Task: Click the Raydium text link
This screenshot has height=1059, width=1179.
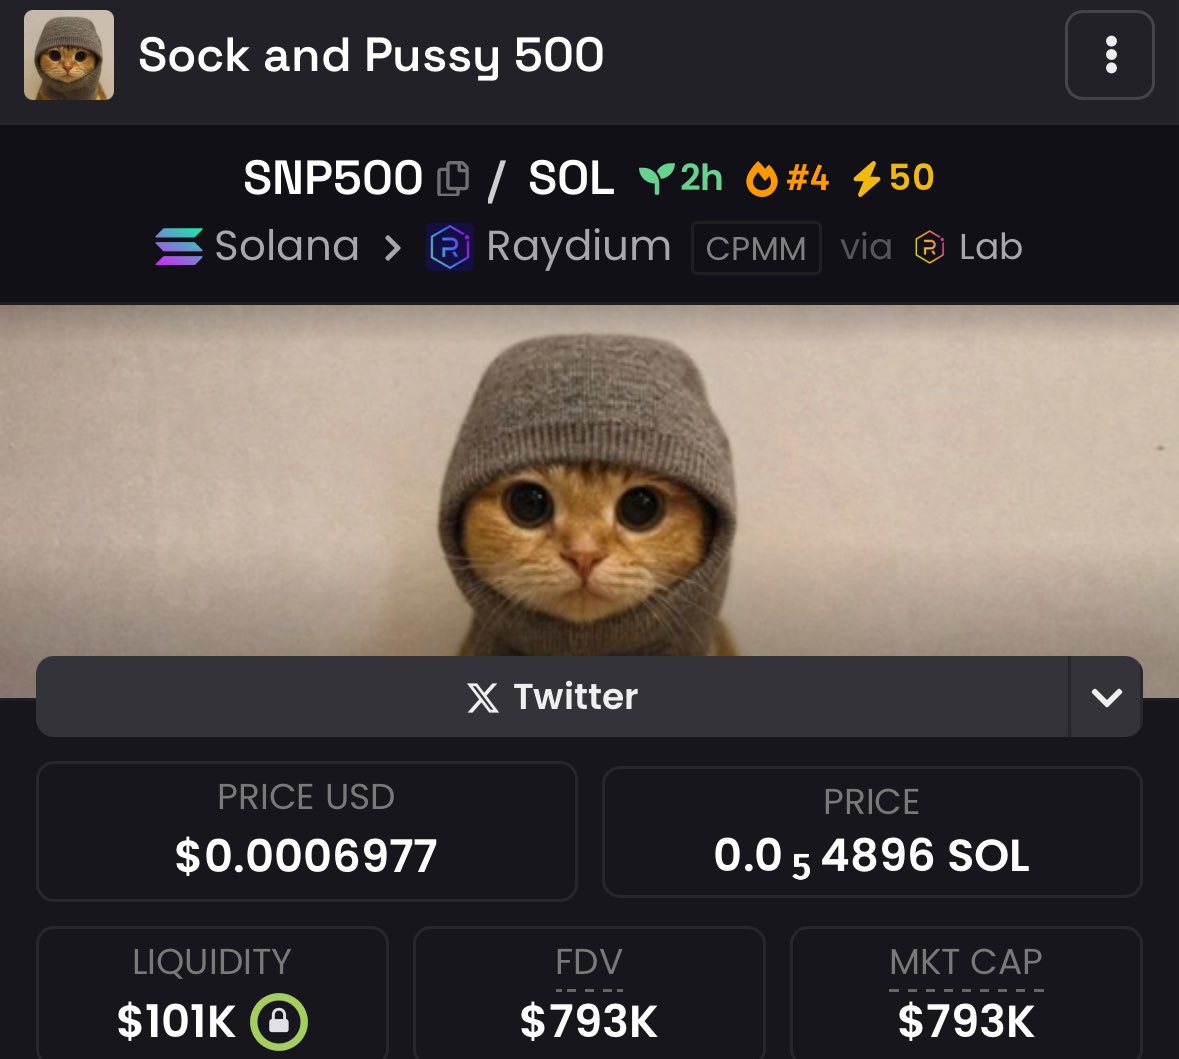Action: coord(578,247)
